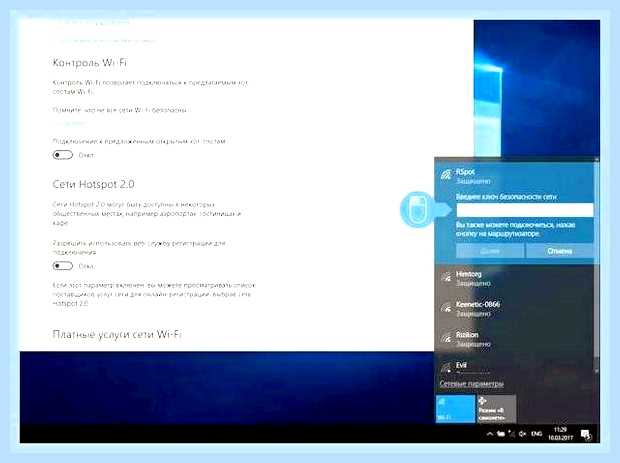Turn on connecting to suggested open hotspots
This screenshot has width=620, height=463.
pos(63,155)
